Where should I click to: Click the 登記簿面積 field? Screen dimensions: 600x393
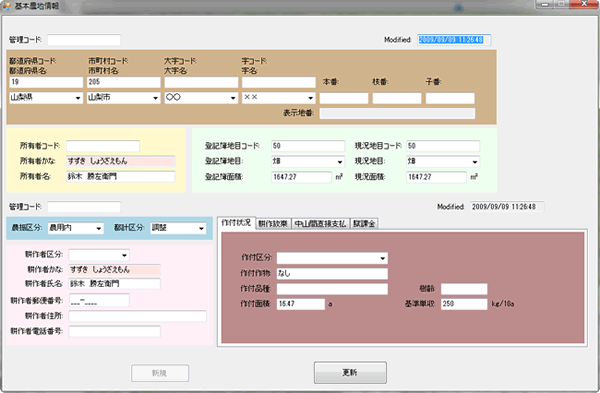(x=302, y=177)
